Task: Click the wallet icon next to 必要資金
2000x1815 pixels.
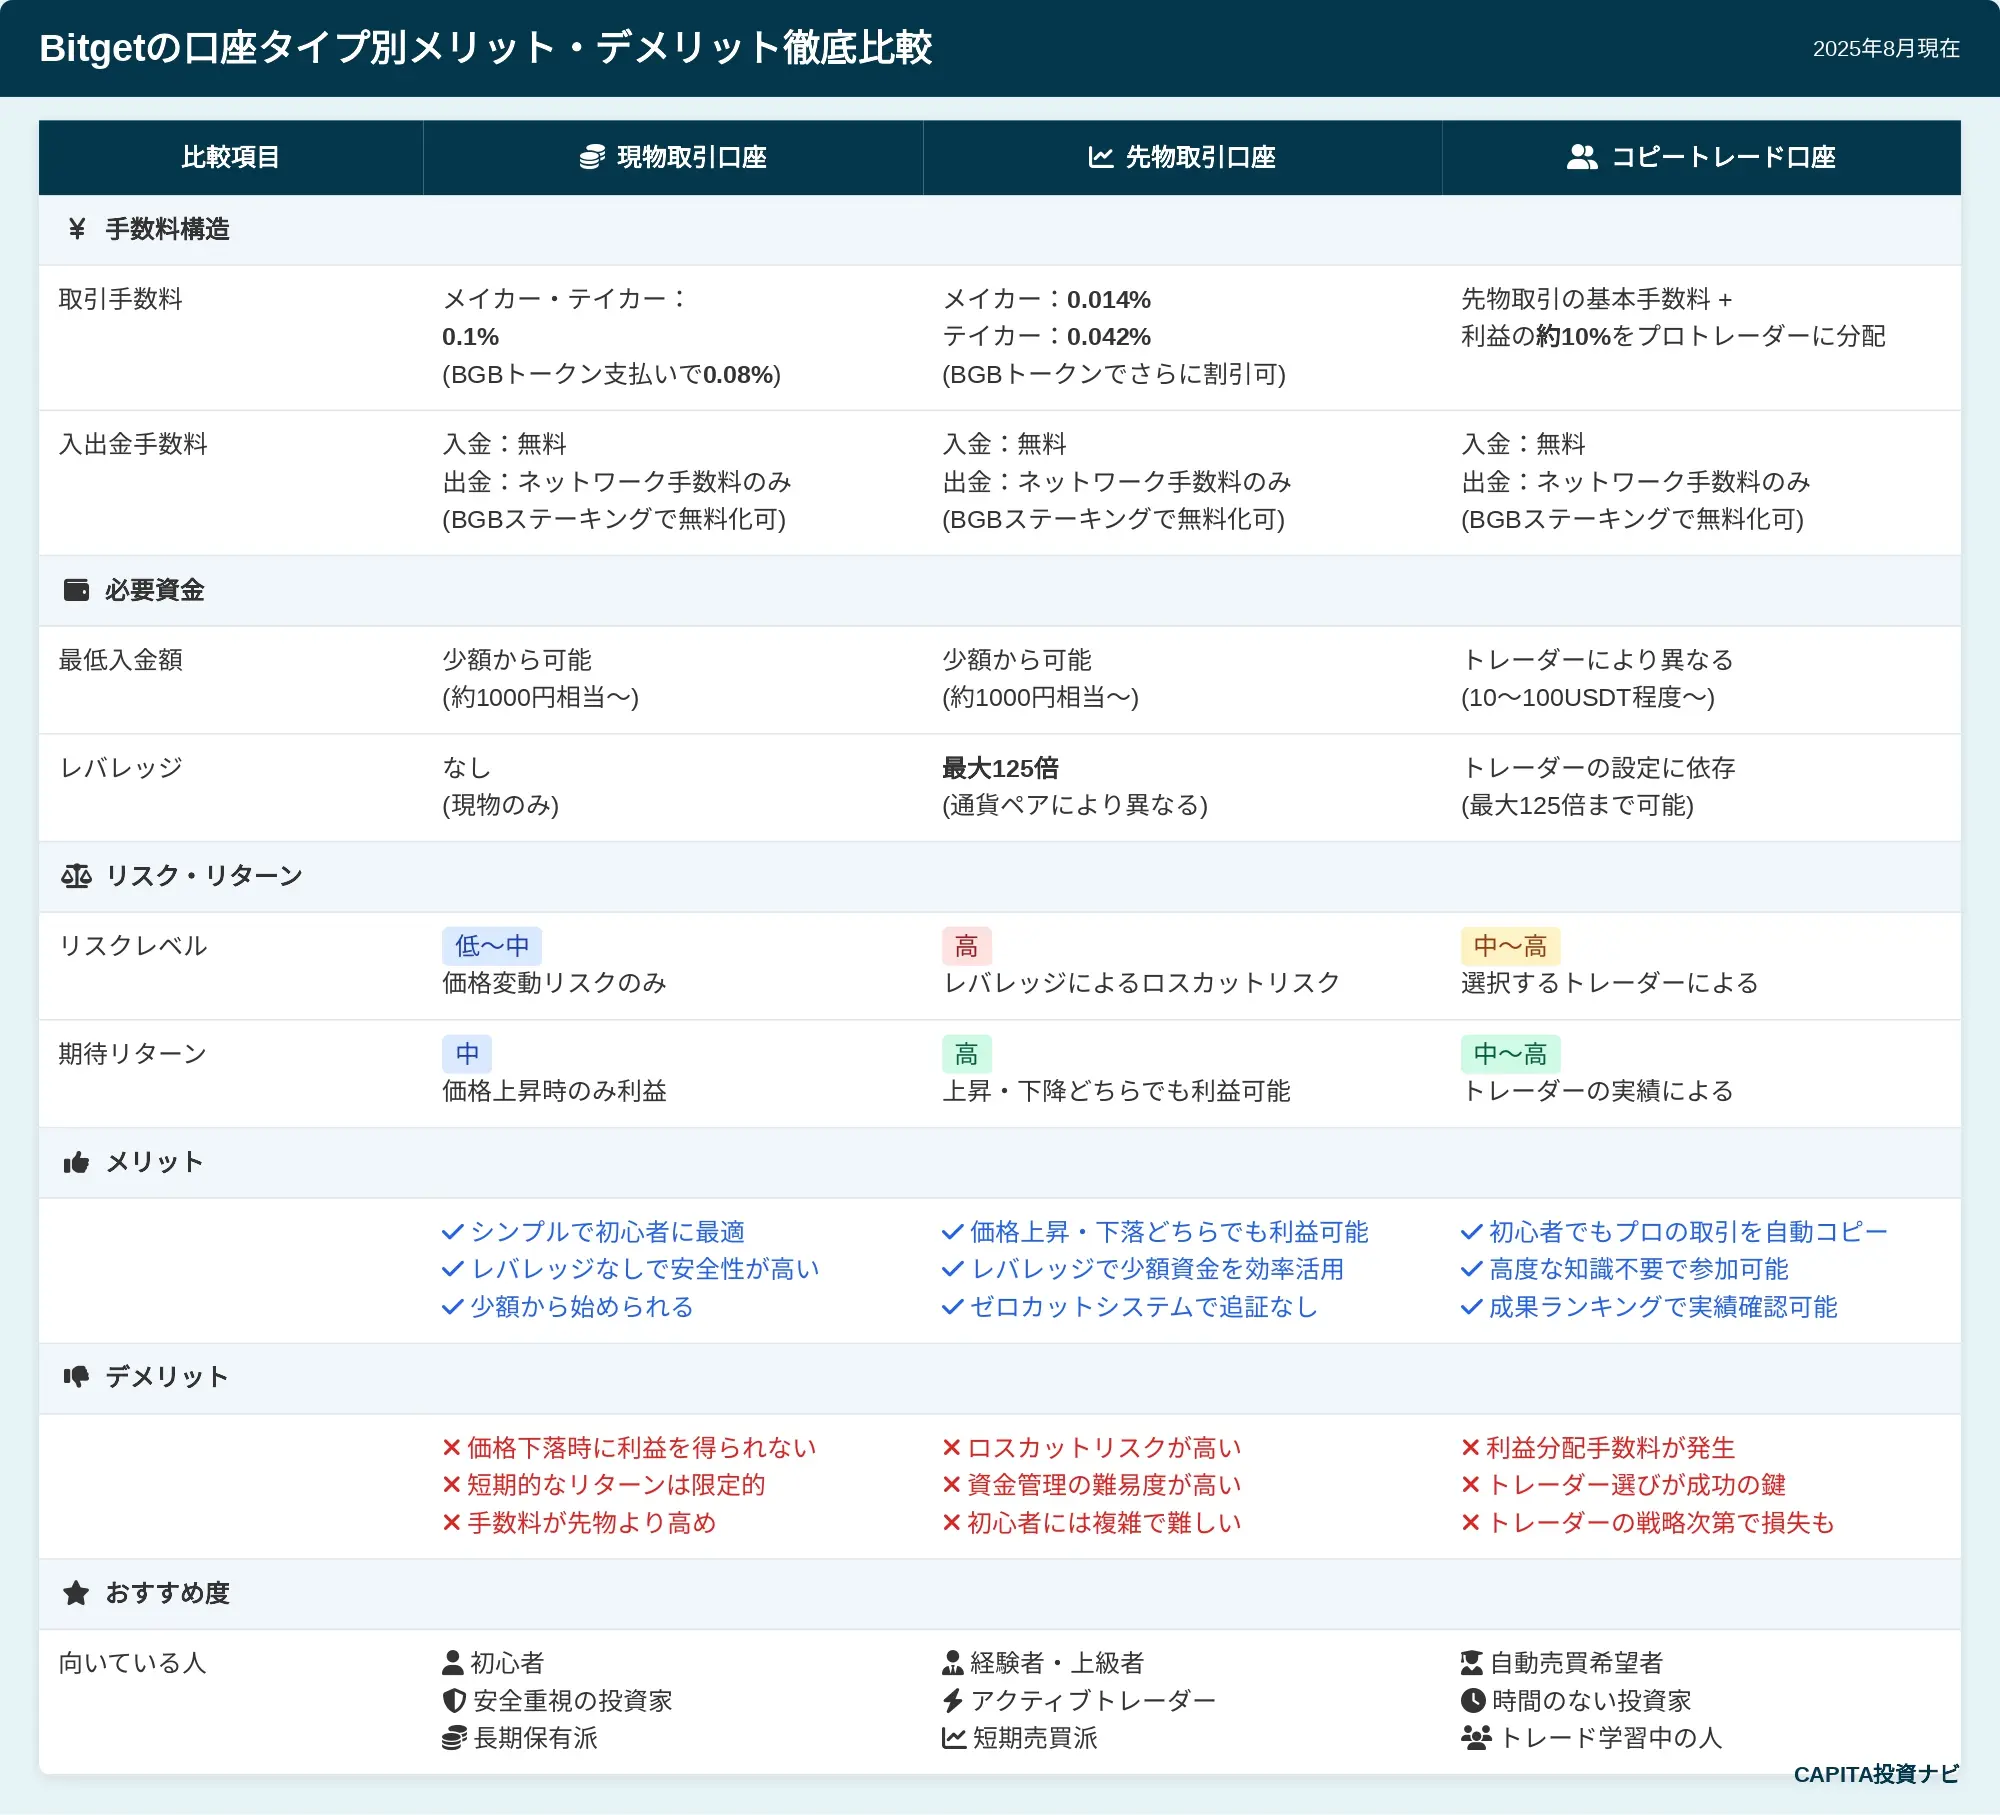Action: point(76,590)
